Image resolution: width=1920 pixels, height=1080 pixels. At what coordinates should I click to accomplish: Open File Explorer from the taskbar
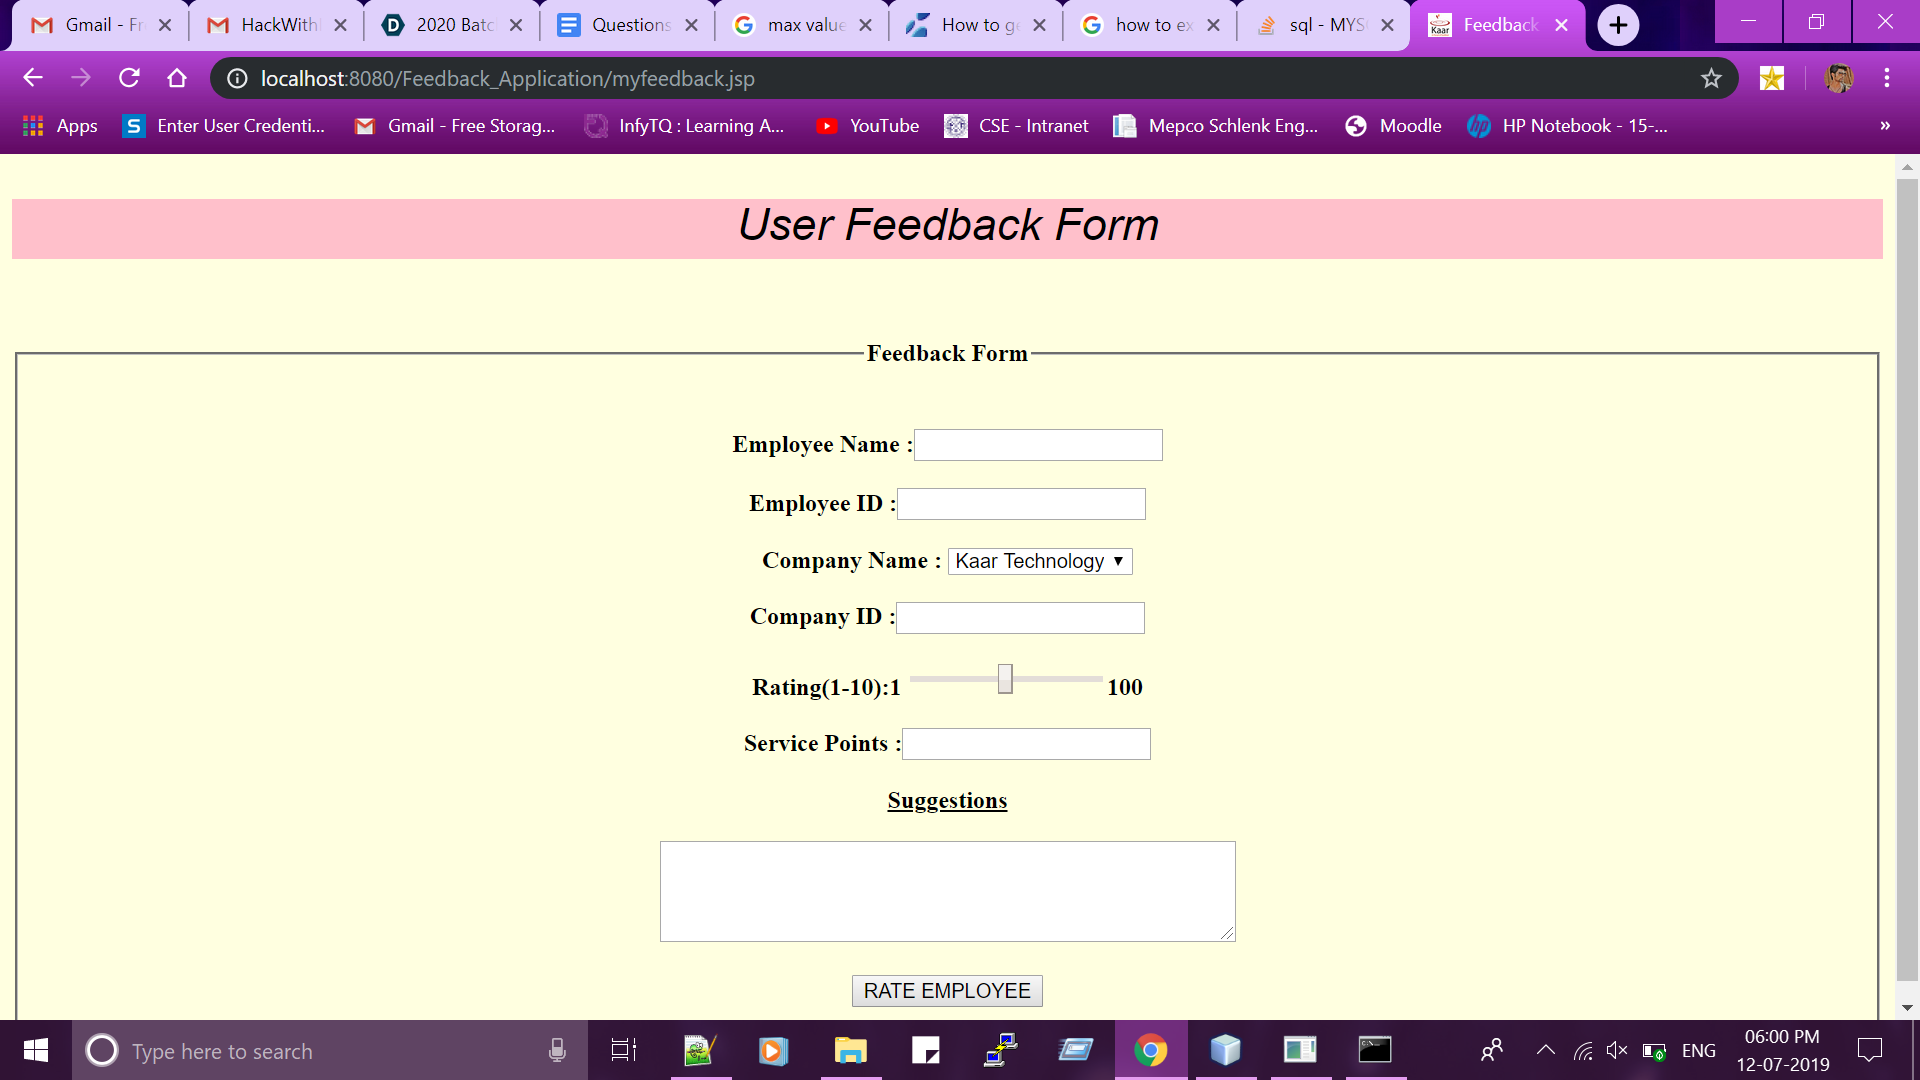pyautogui.click(x=849, y=1050)
